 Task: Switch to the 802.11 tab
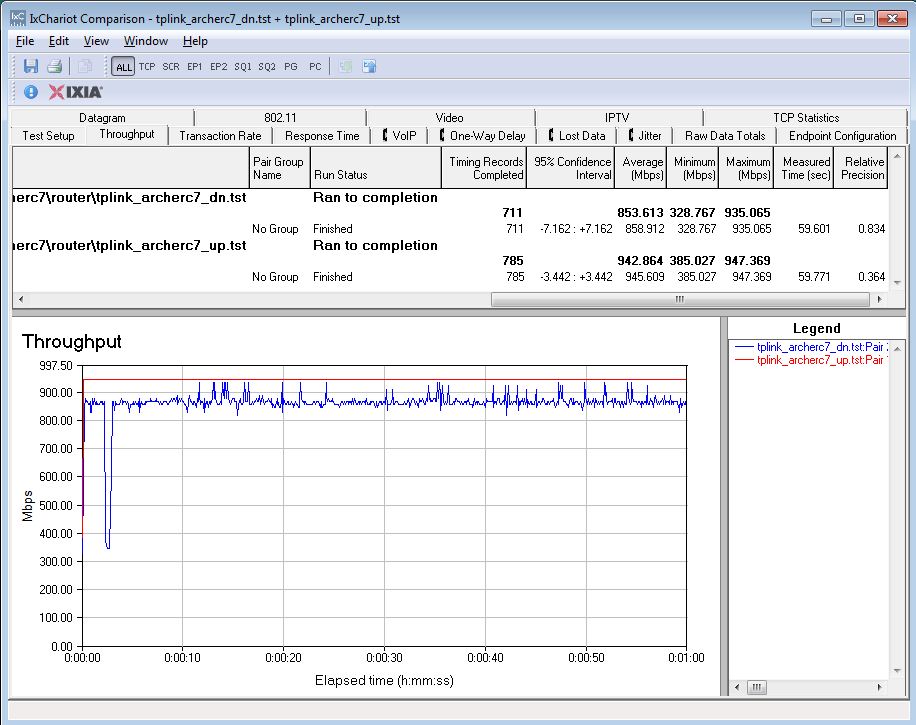click(280, 117)
